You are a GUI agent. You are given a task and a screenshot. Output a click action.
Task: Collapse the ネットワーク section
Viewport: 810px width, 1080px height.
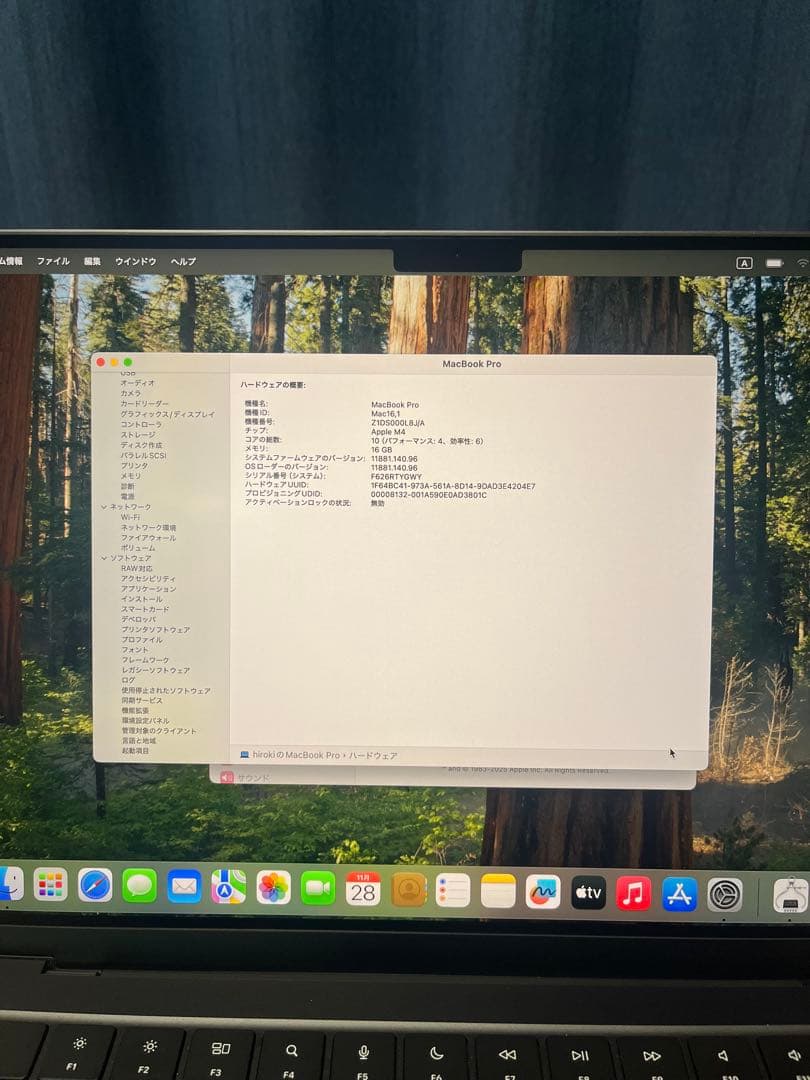104,507
